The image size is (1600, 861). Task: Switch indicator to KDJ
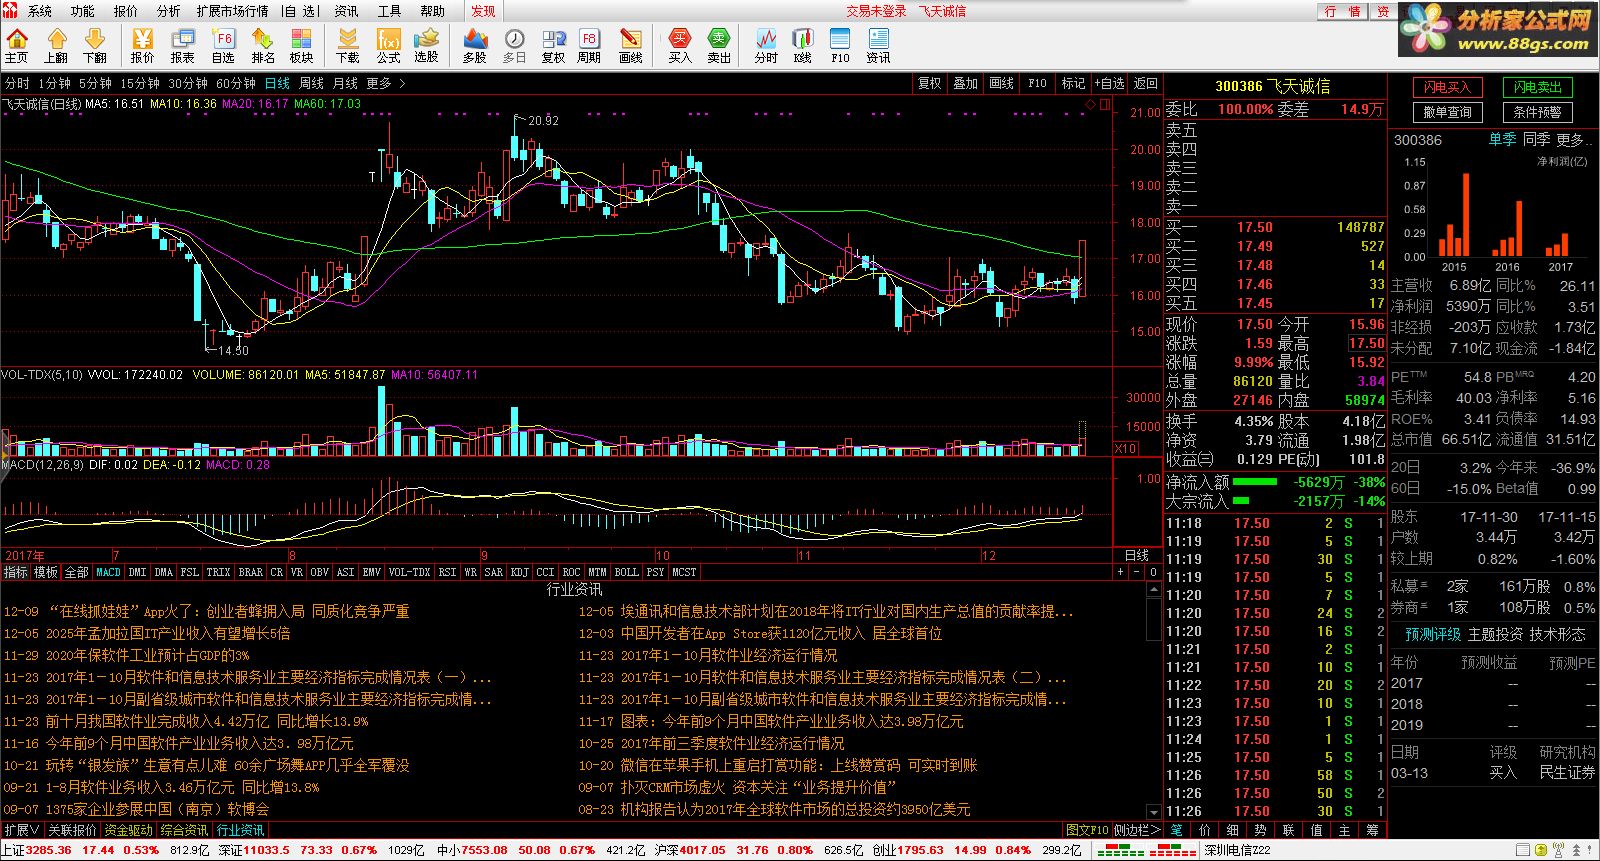tap(520, 573)
